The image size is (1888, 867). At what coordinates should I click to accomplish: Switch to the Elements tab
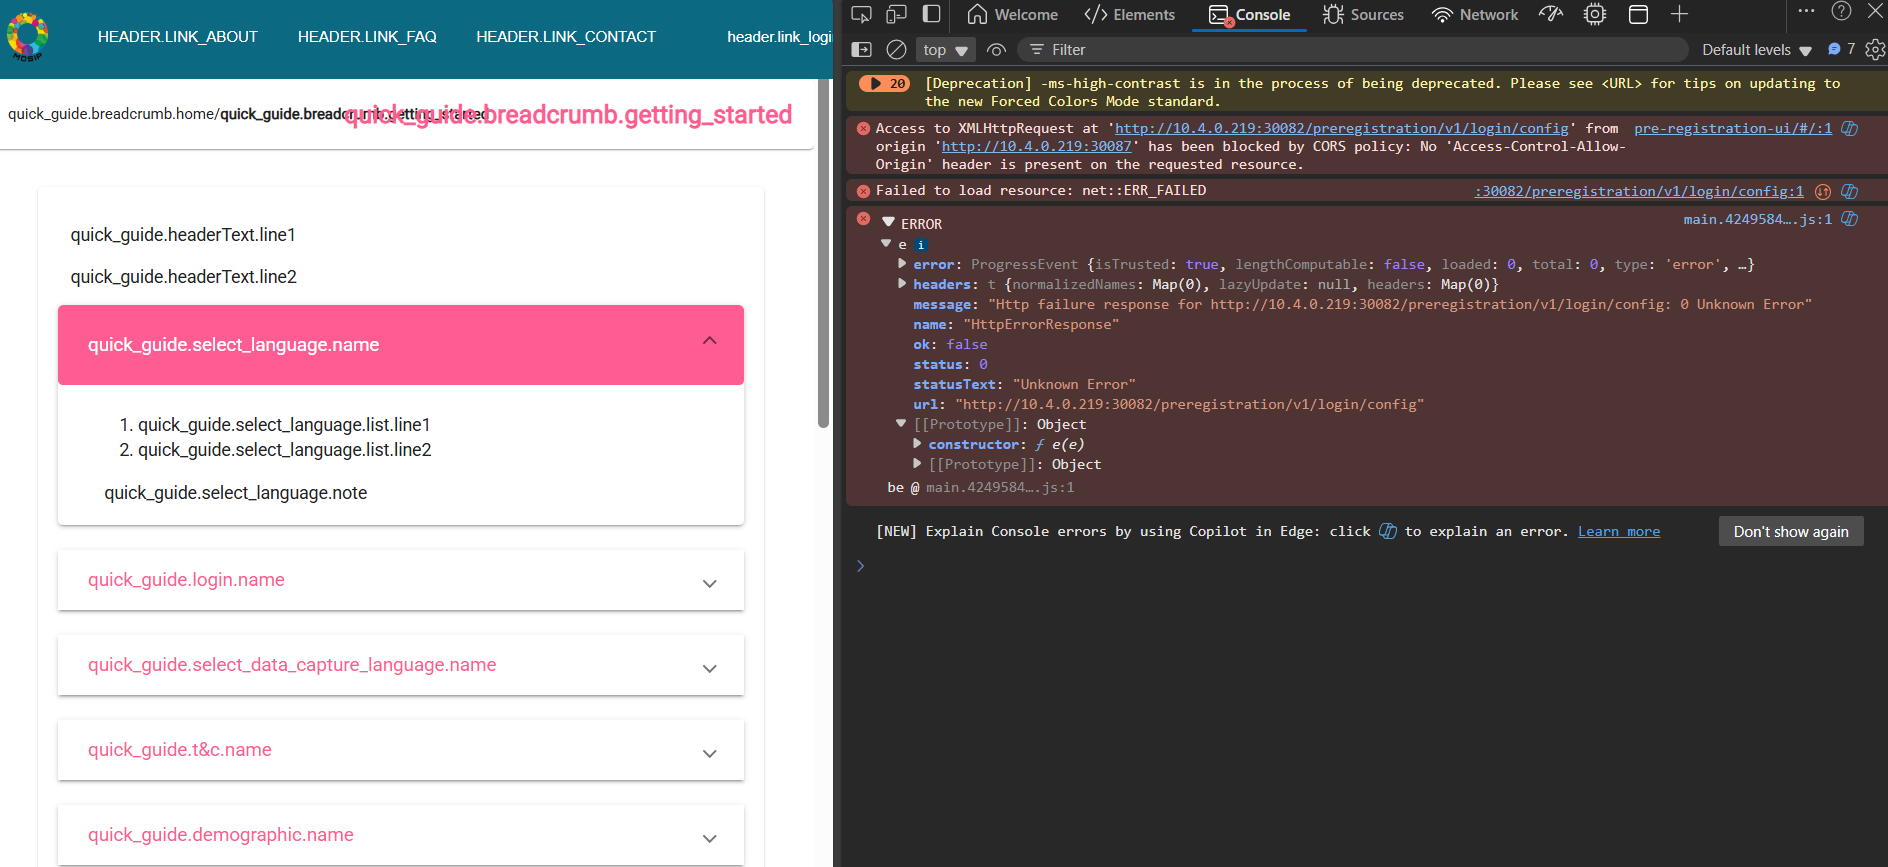(x=1130, y=15)
